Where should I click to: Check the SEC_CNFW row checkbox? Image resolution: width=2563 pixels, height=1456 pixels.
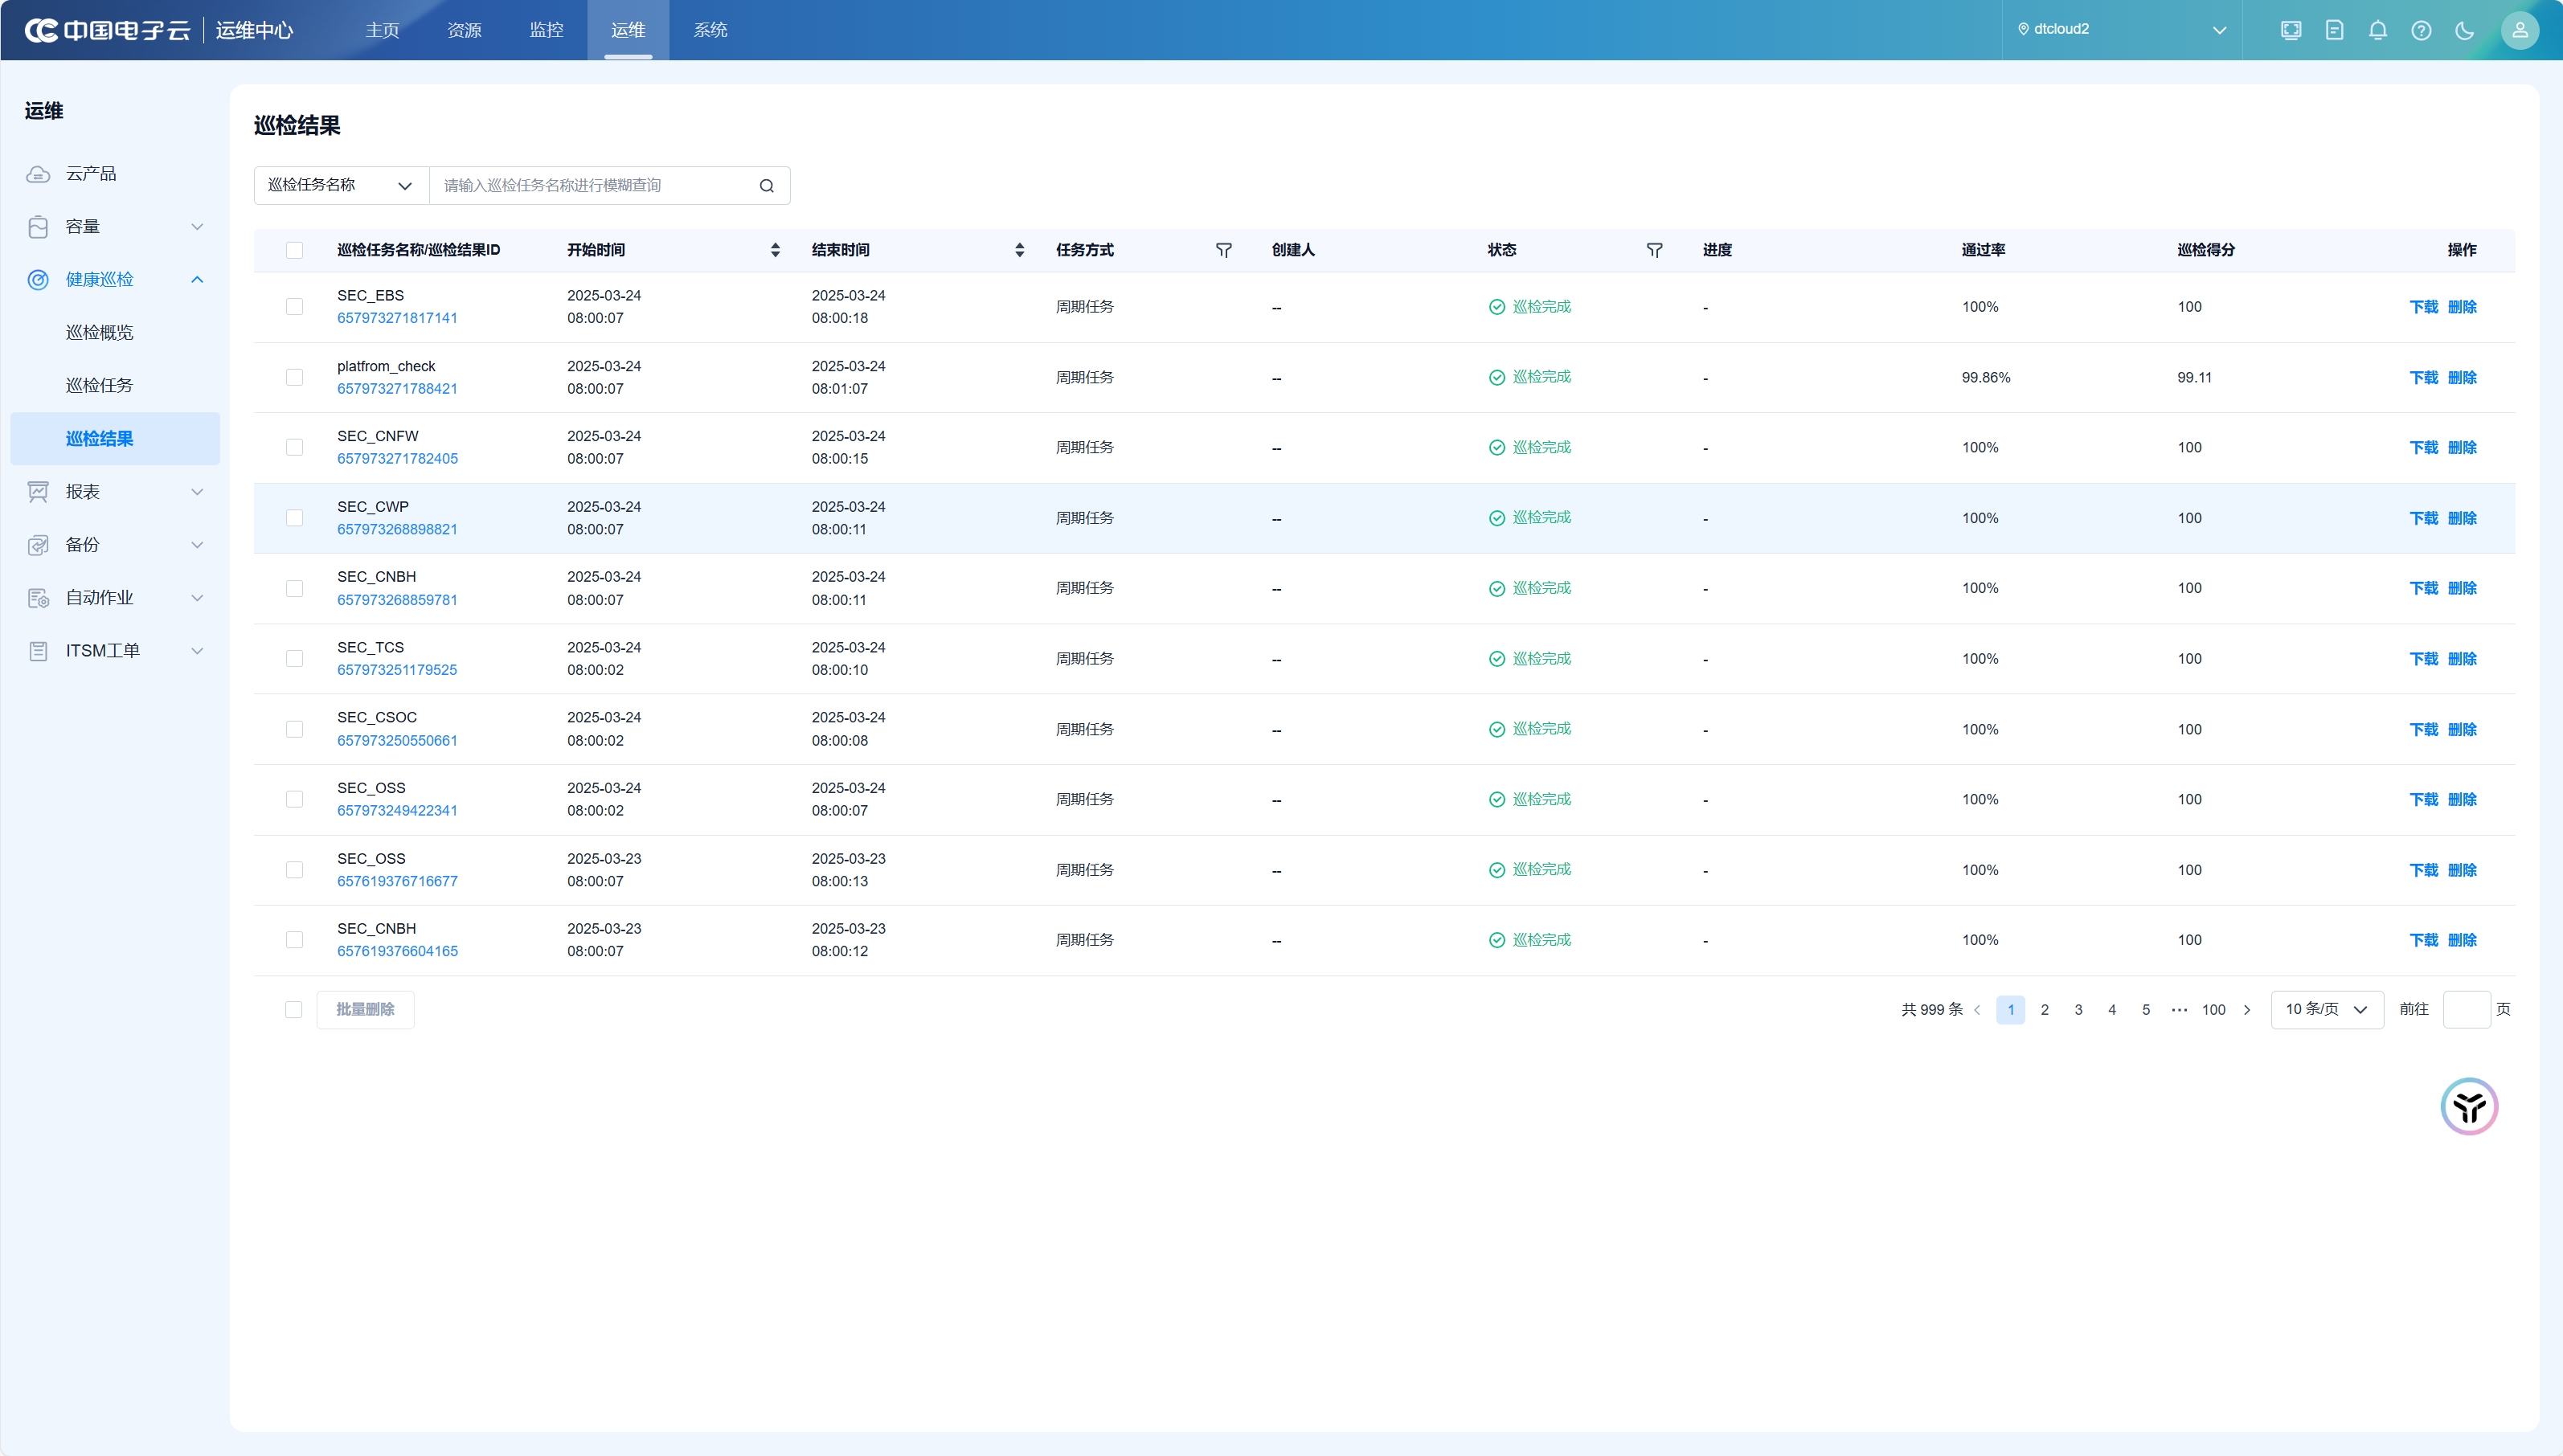click(294, 447)
